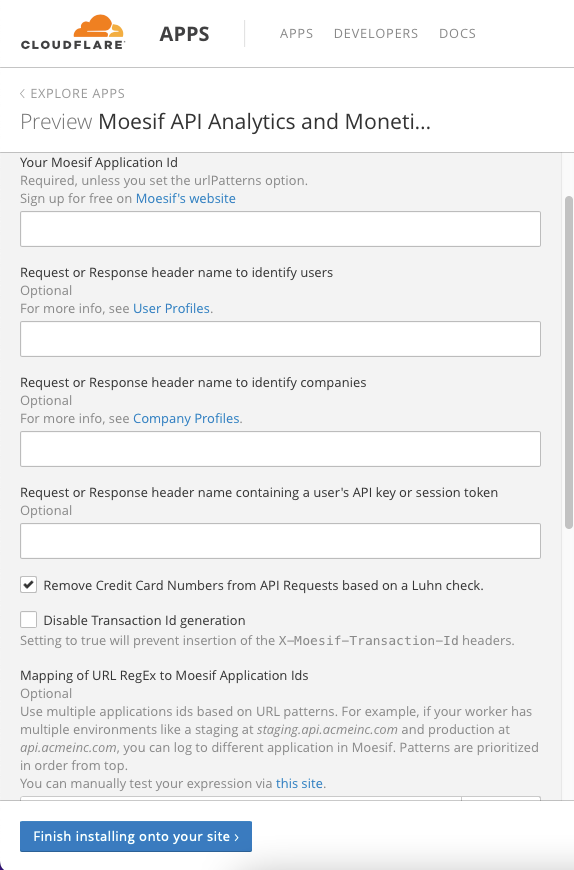Focus the identify users header field
Image resolution: width=574 pixels, height=870 pixels.
pos(280,339)
